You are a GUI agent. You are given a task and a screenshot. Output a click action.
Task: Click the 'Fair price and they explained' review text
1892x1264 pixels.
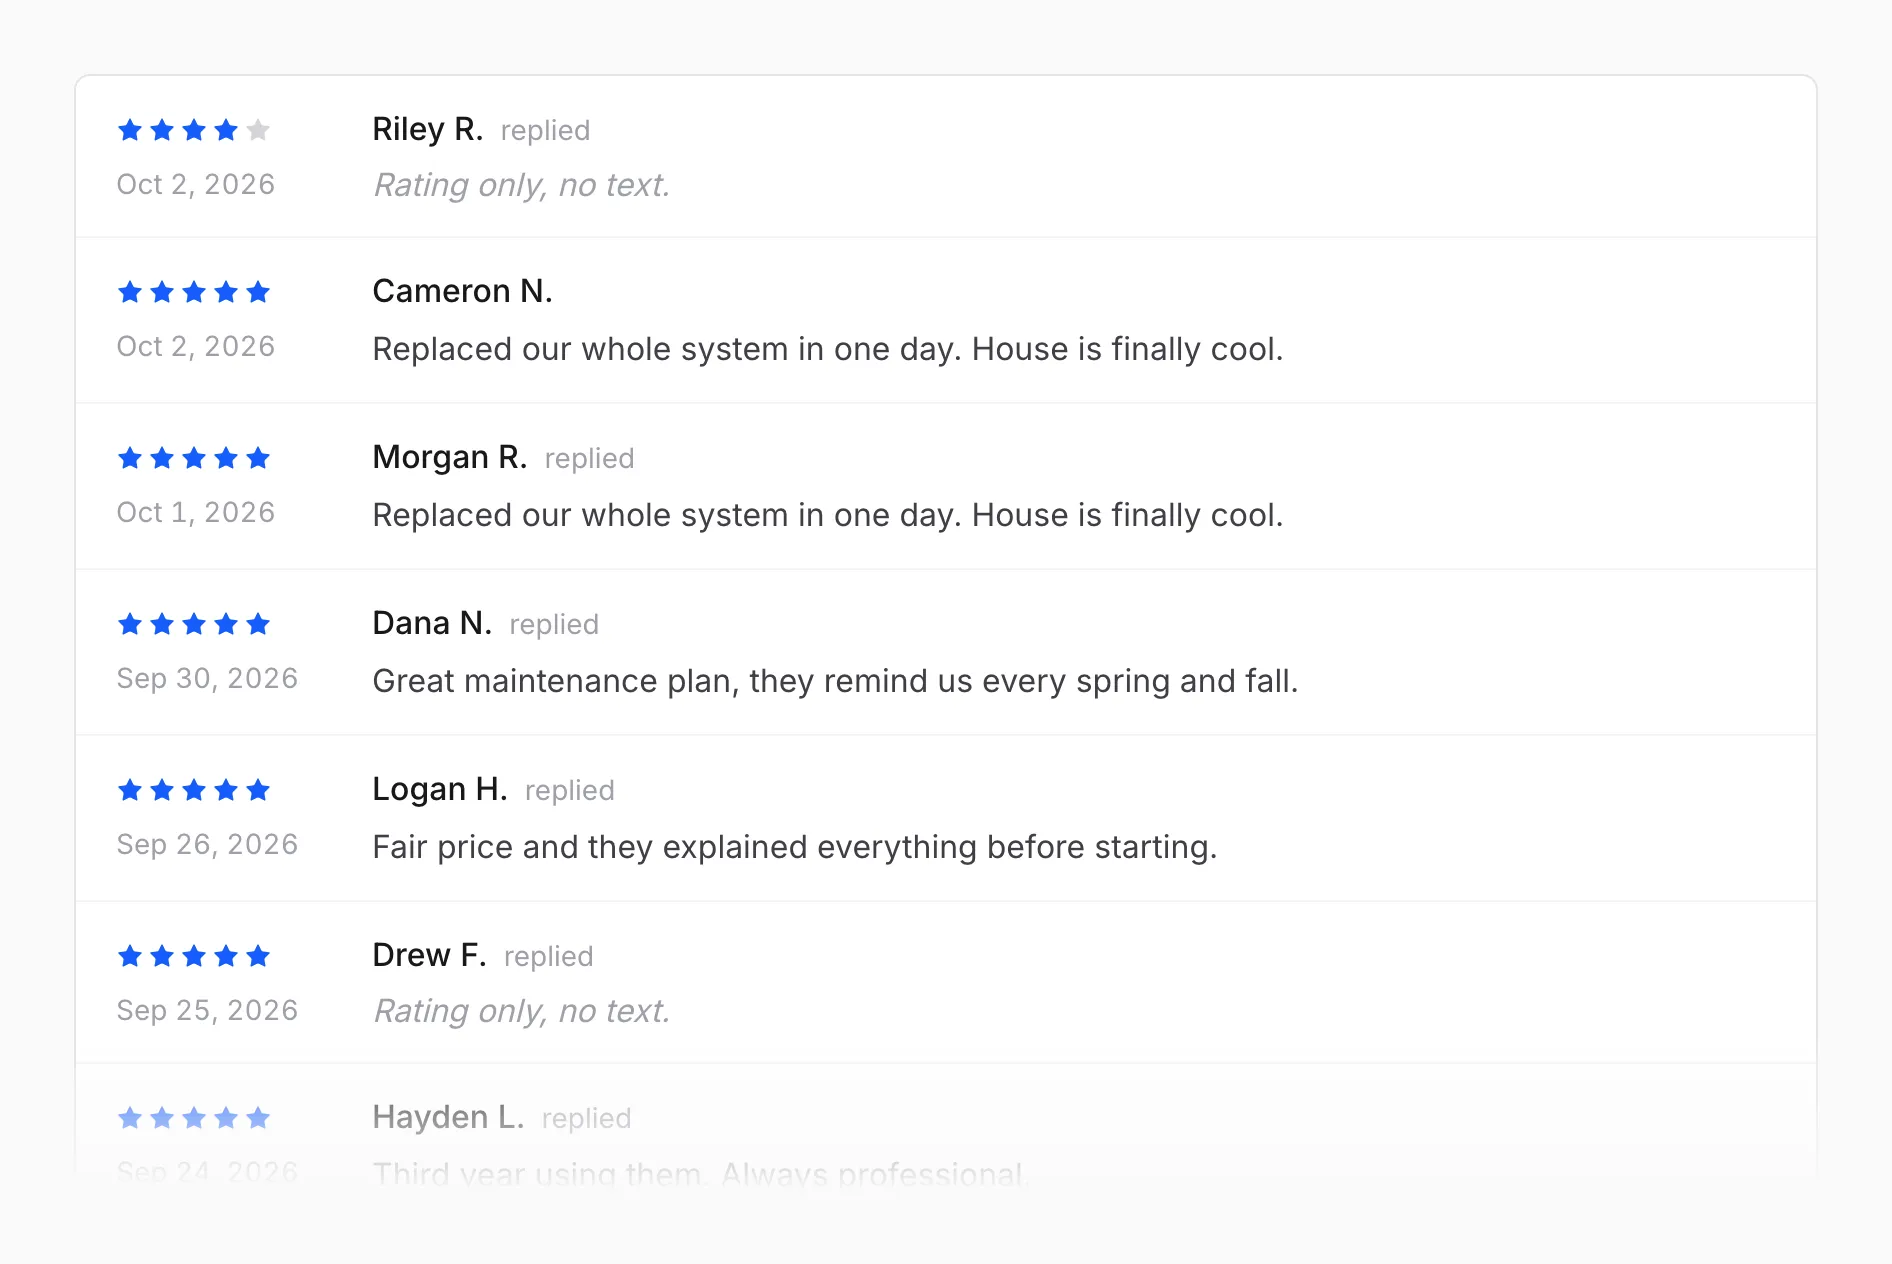(795, 848)
